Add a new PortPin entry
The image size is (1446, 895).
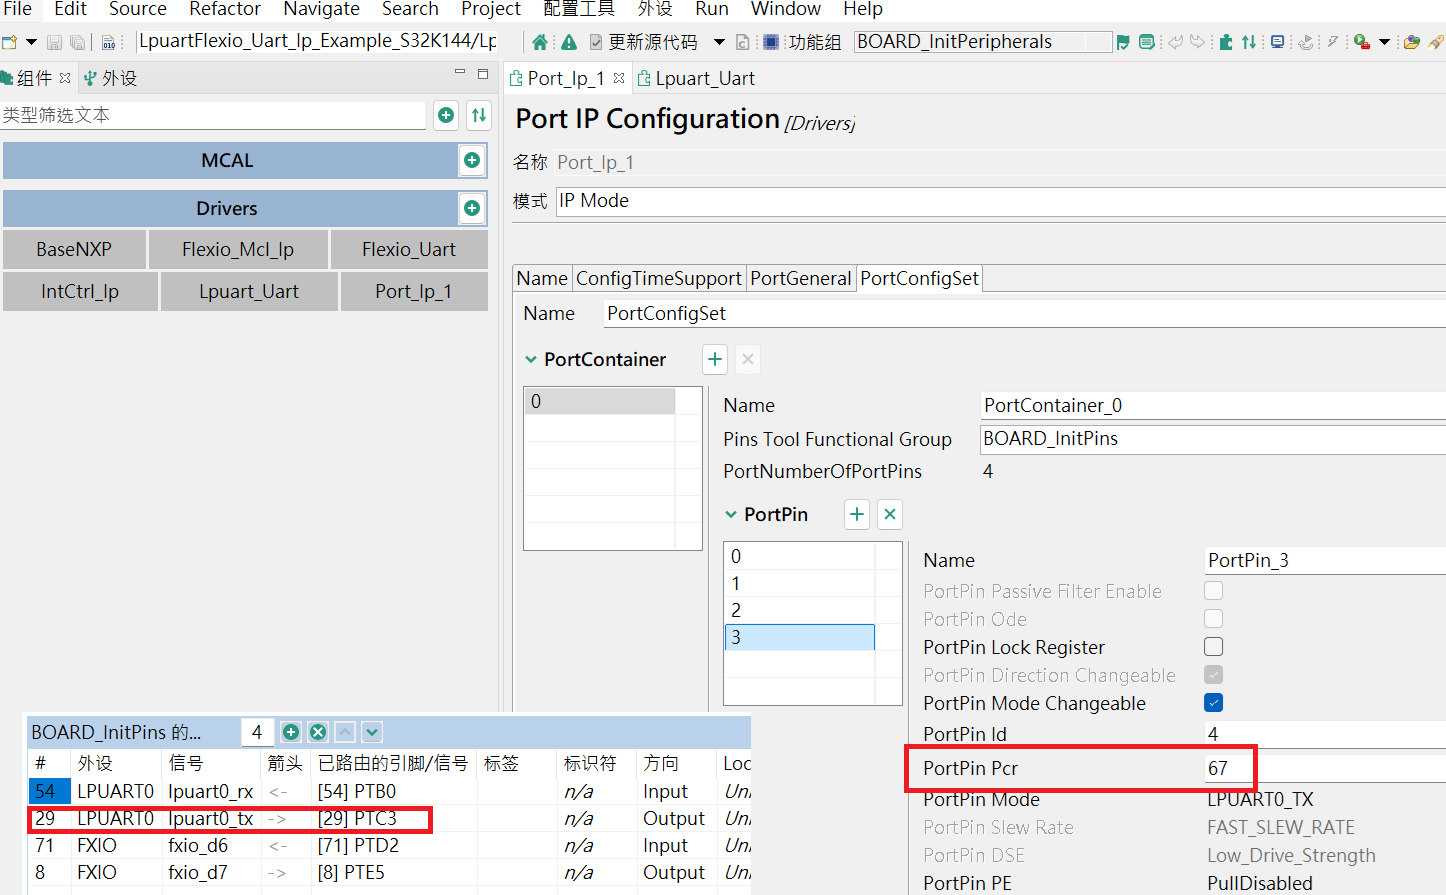[x=857, y=514]
